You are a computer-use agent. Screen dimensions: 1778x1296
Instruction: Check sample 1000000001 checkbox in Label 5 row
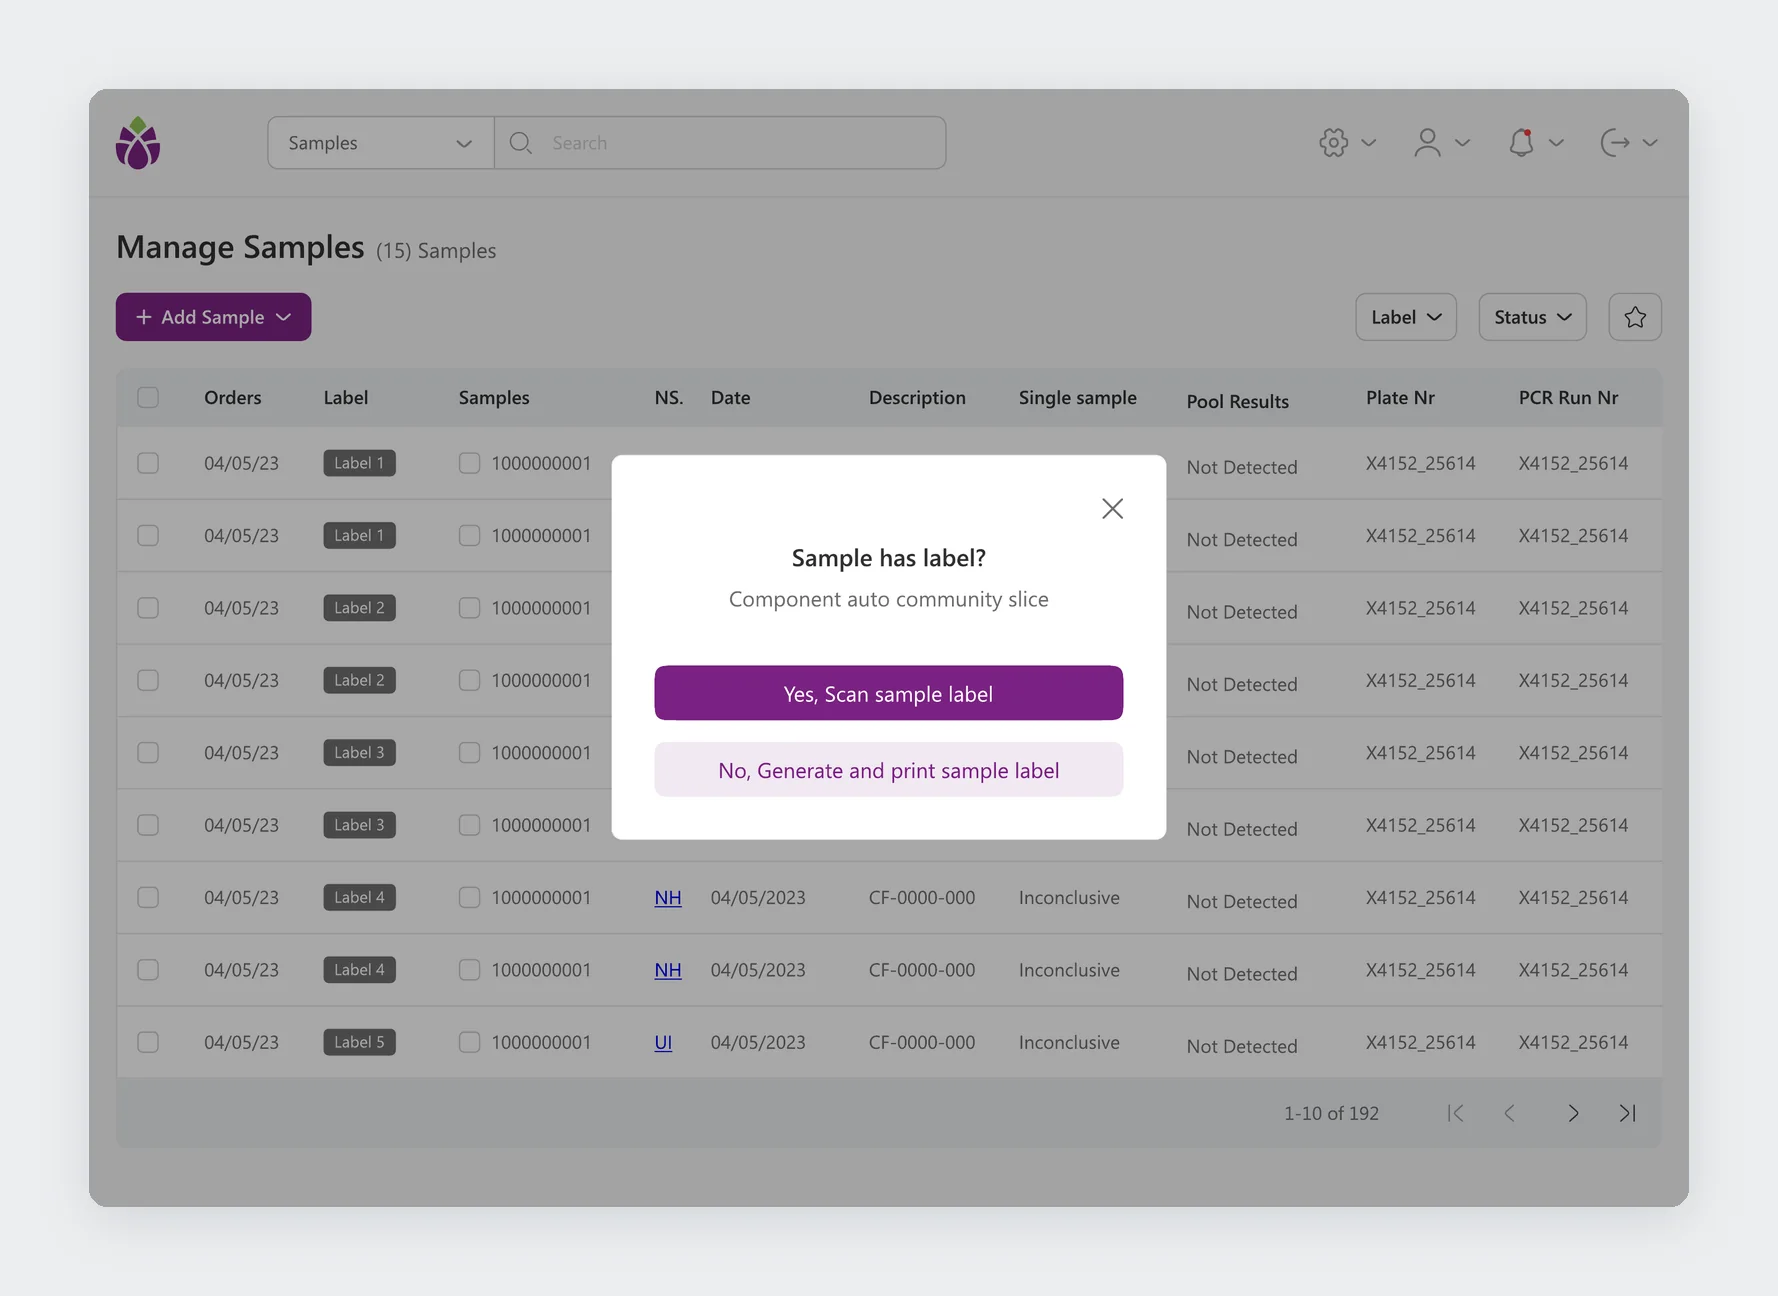469,1042
